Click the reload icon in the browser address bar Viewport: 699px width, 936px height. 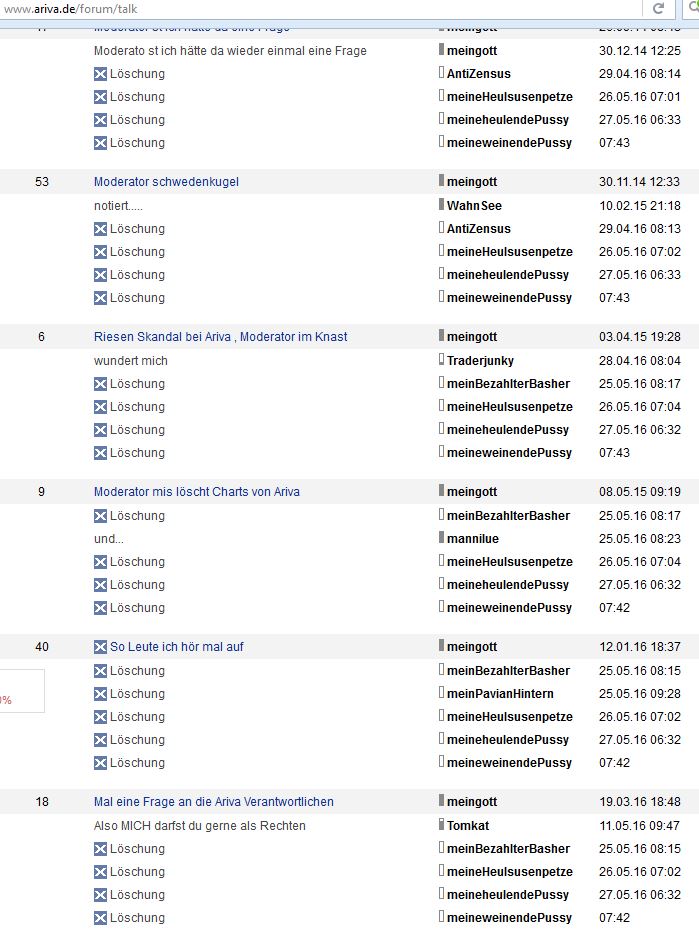(658, 8)
